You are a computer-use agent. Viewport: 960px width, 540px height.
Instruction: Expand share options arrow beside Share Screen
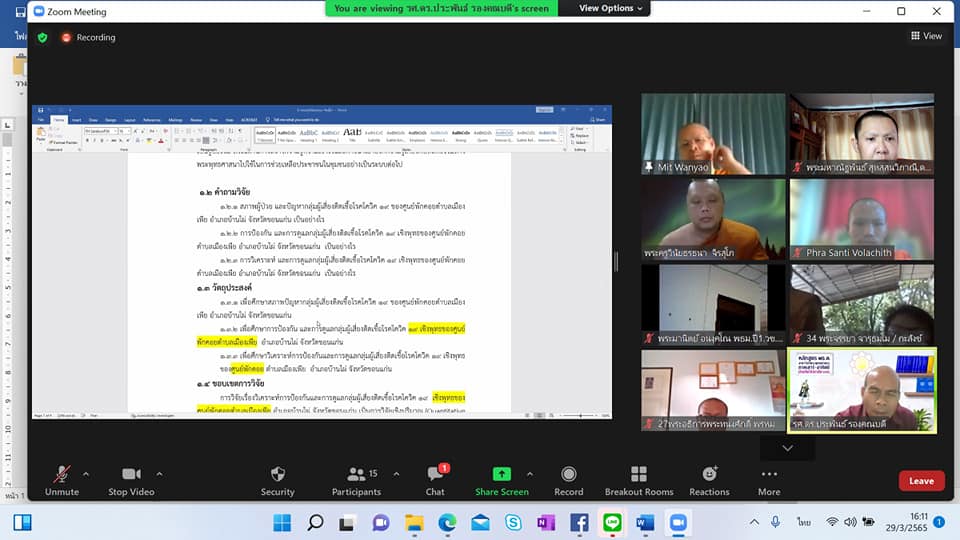(530, 474)
